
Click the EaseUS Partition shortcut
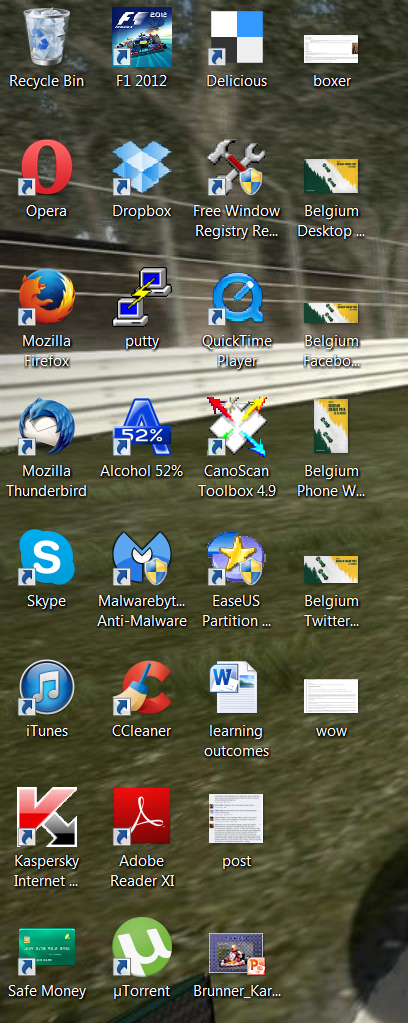(236, 558)
